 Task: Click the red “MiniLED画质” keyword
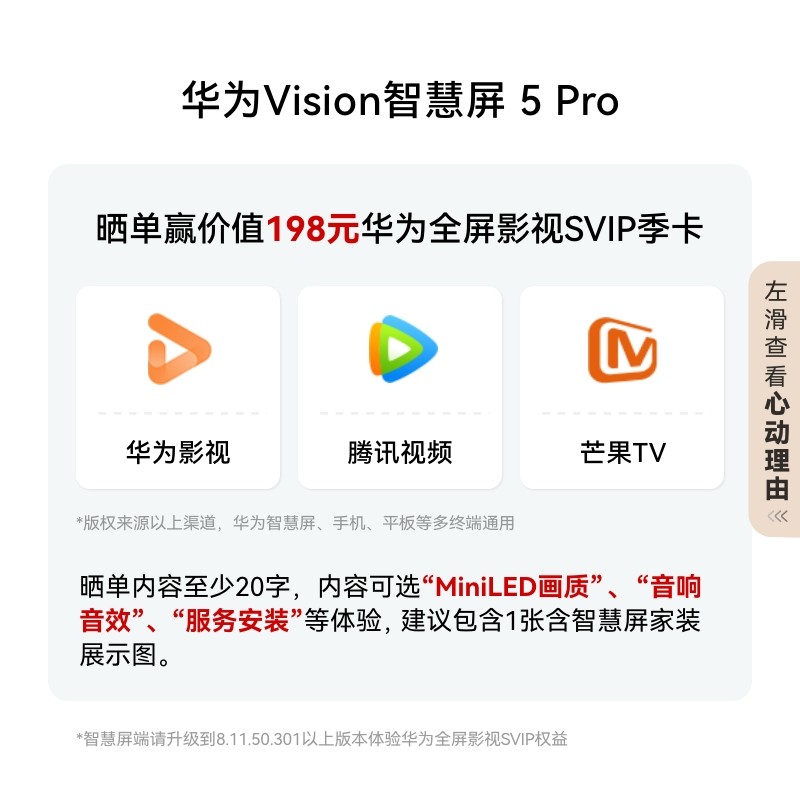click(x=513, y=586)
